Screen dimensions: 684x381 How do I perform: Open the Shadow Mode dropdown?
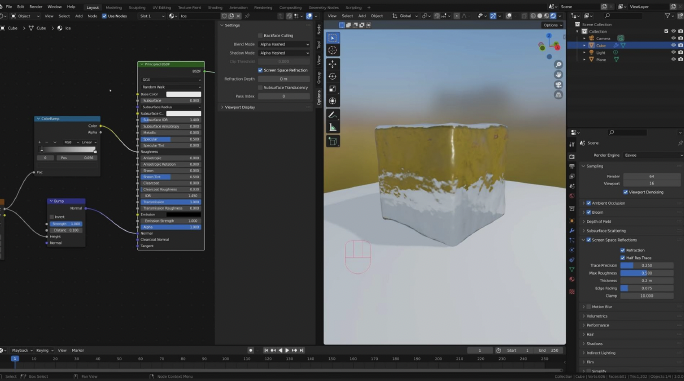284,53
